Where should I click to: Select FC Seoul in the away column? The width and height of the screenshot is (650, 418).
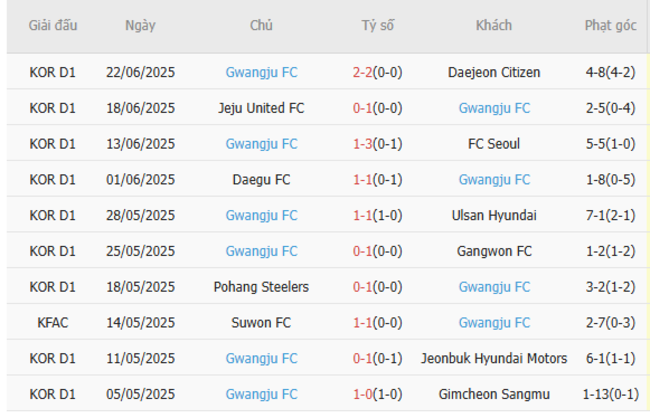click(x=494, y=144)
